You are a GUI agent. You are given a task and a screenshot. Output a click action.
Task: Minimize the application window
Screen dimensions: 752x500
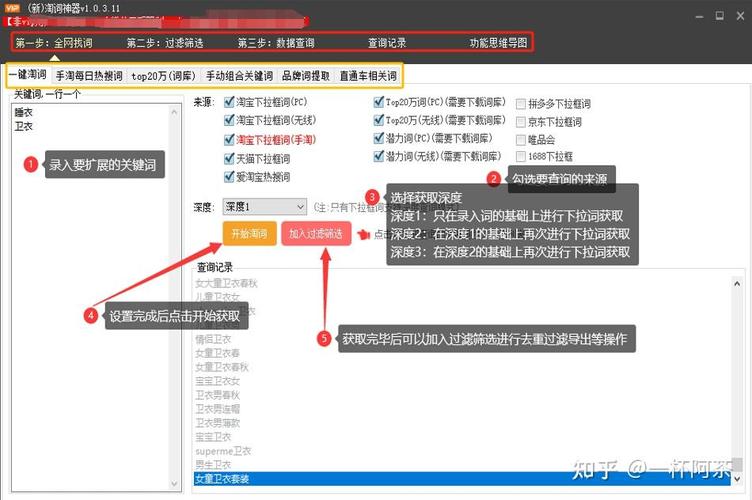pos(699,17)
